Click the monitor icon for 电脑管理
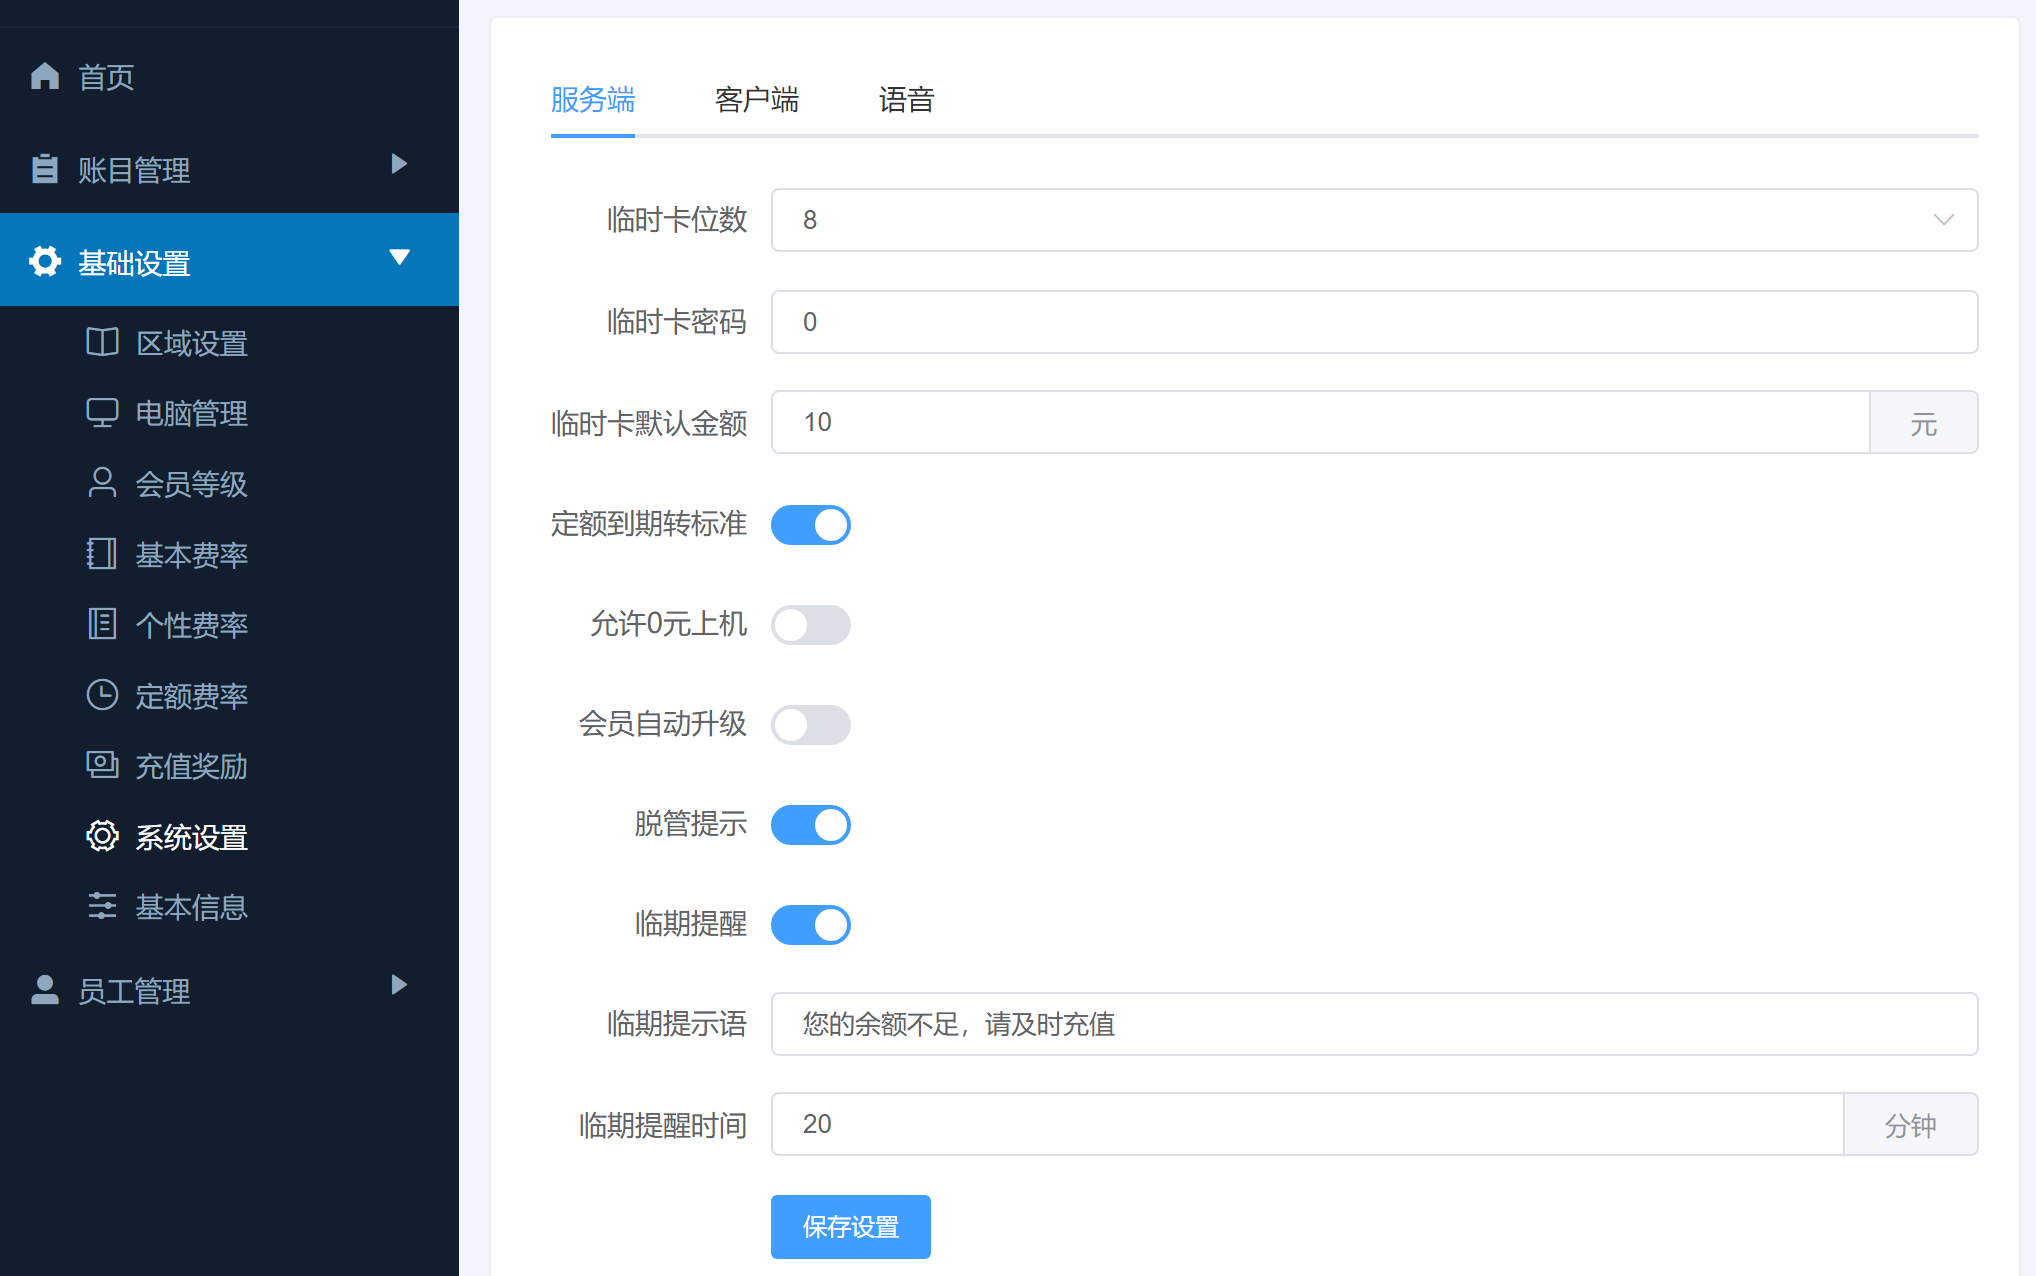 (102, 412)
